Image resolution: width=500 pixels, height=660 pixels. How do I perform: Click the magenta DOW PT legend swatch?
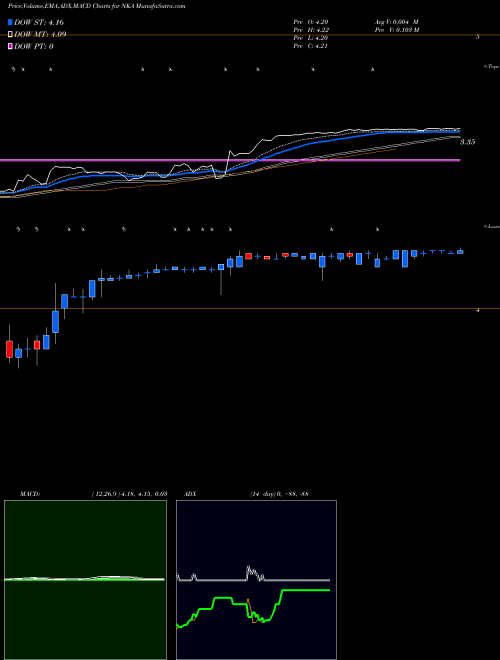11,46
